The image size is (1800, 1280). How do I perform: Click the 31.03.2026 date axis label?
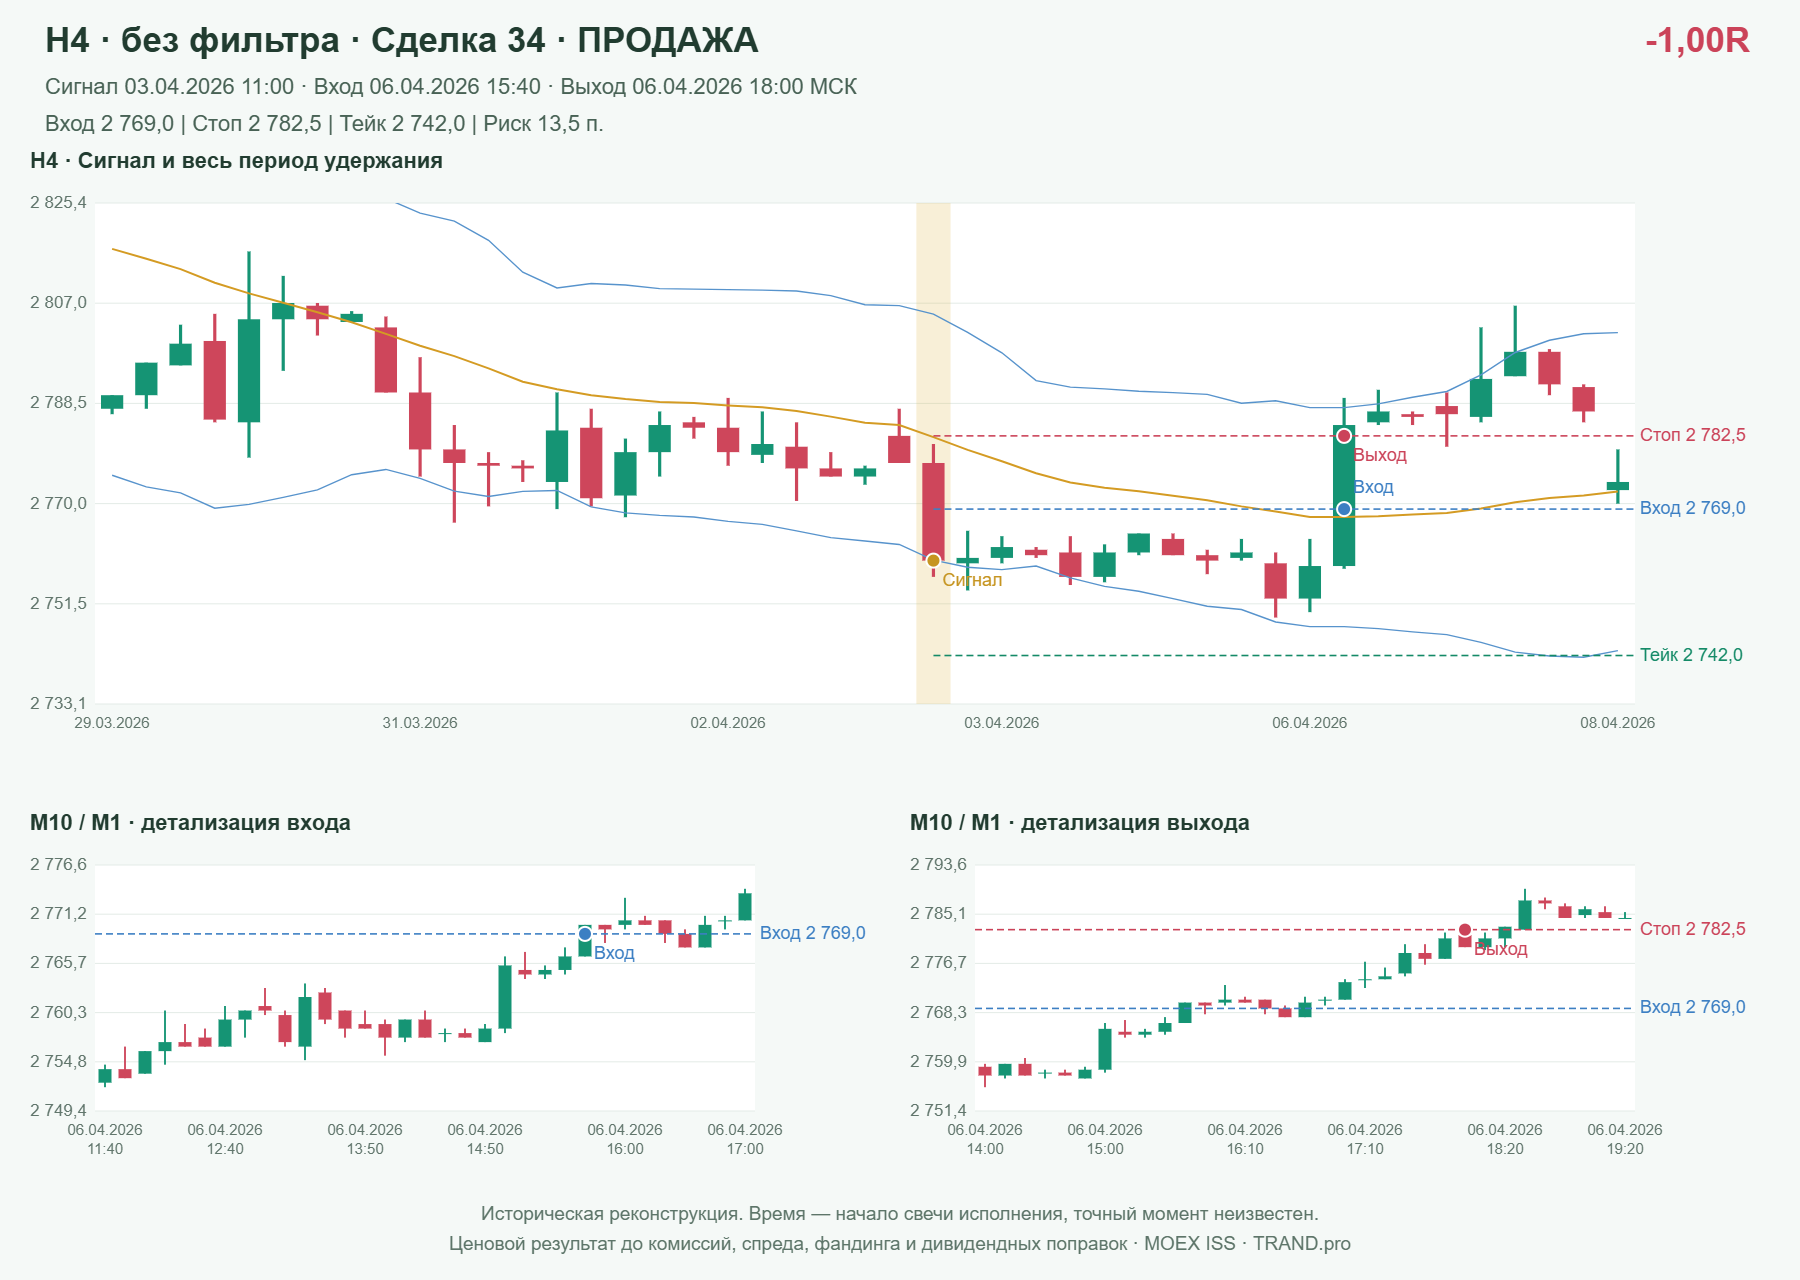[x=420, y=723]
